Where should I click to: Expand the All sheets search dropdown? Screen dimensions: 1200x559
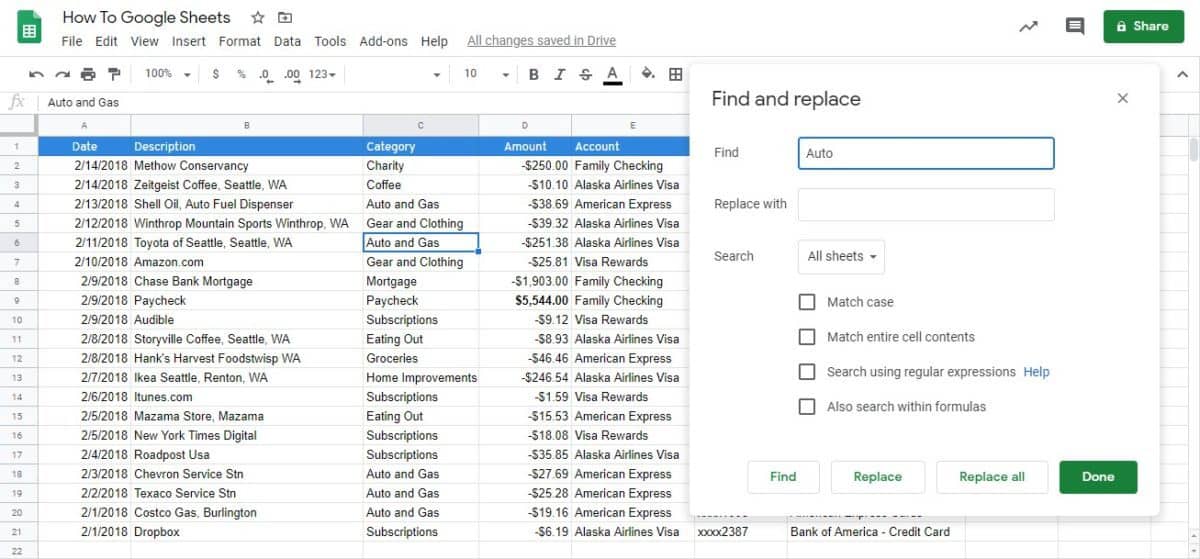pos(841,257)
